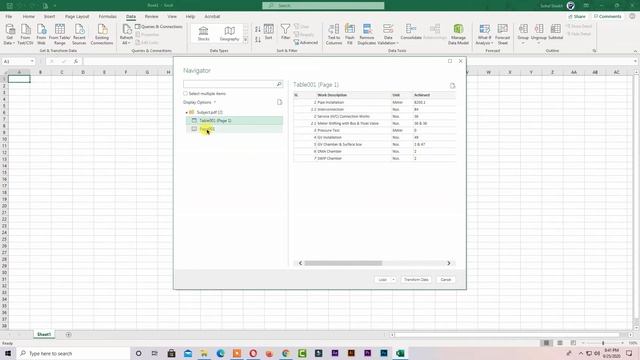Click the preview refresh icon near Table001 title
Screen dimensions: 640x360
coord(452,86)
